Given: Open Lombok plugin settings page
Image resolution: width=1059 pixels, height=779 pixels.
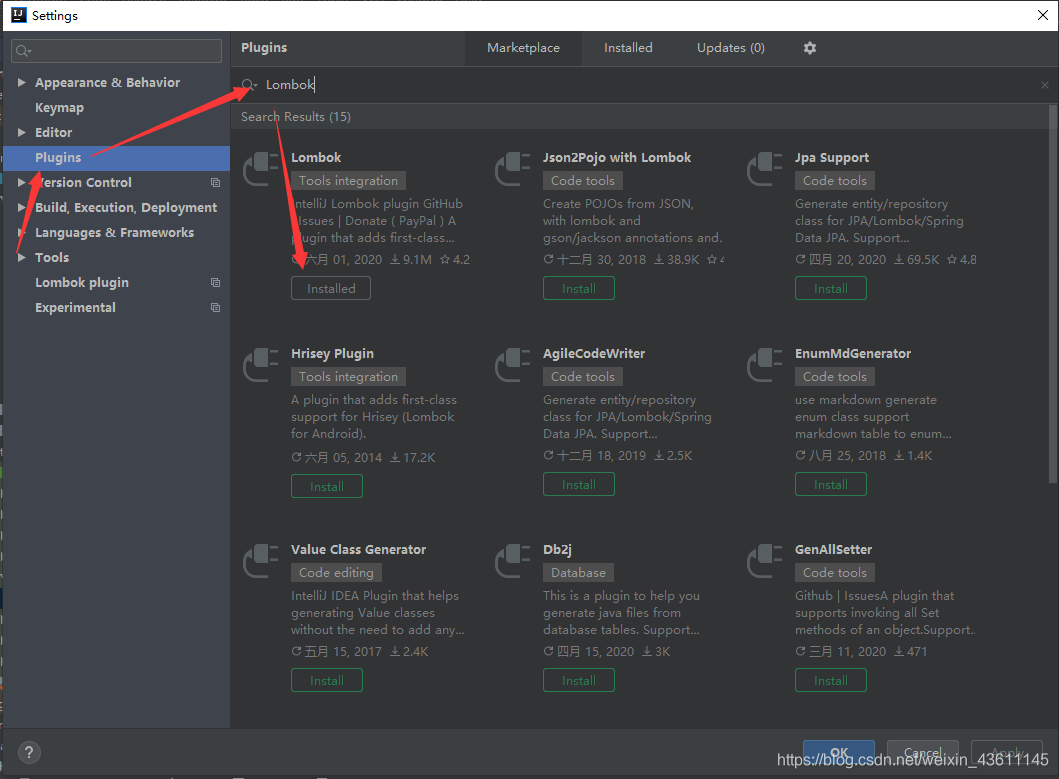Looking at the screenshot, I should point(82,282).
